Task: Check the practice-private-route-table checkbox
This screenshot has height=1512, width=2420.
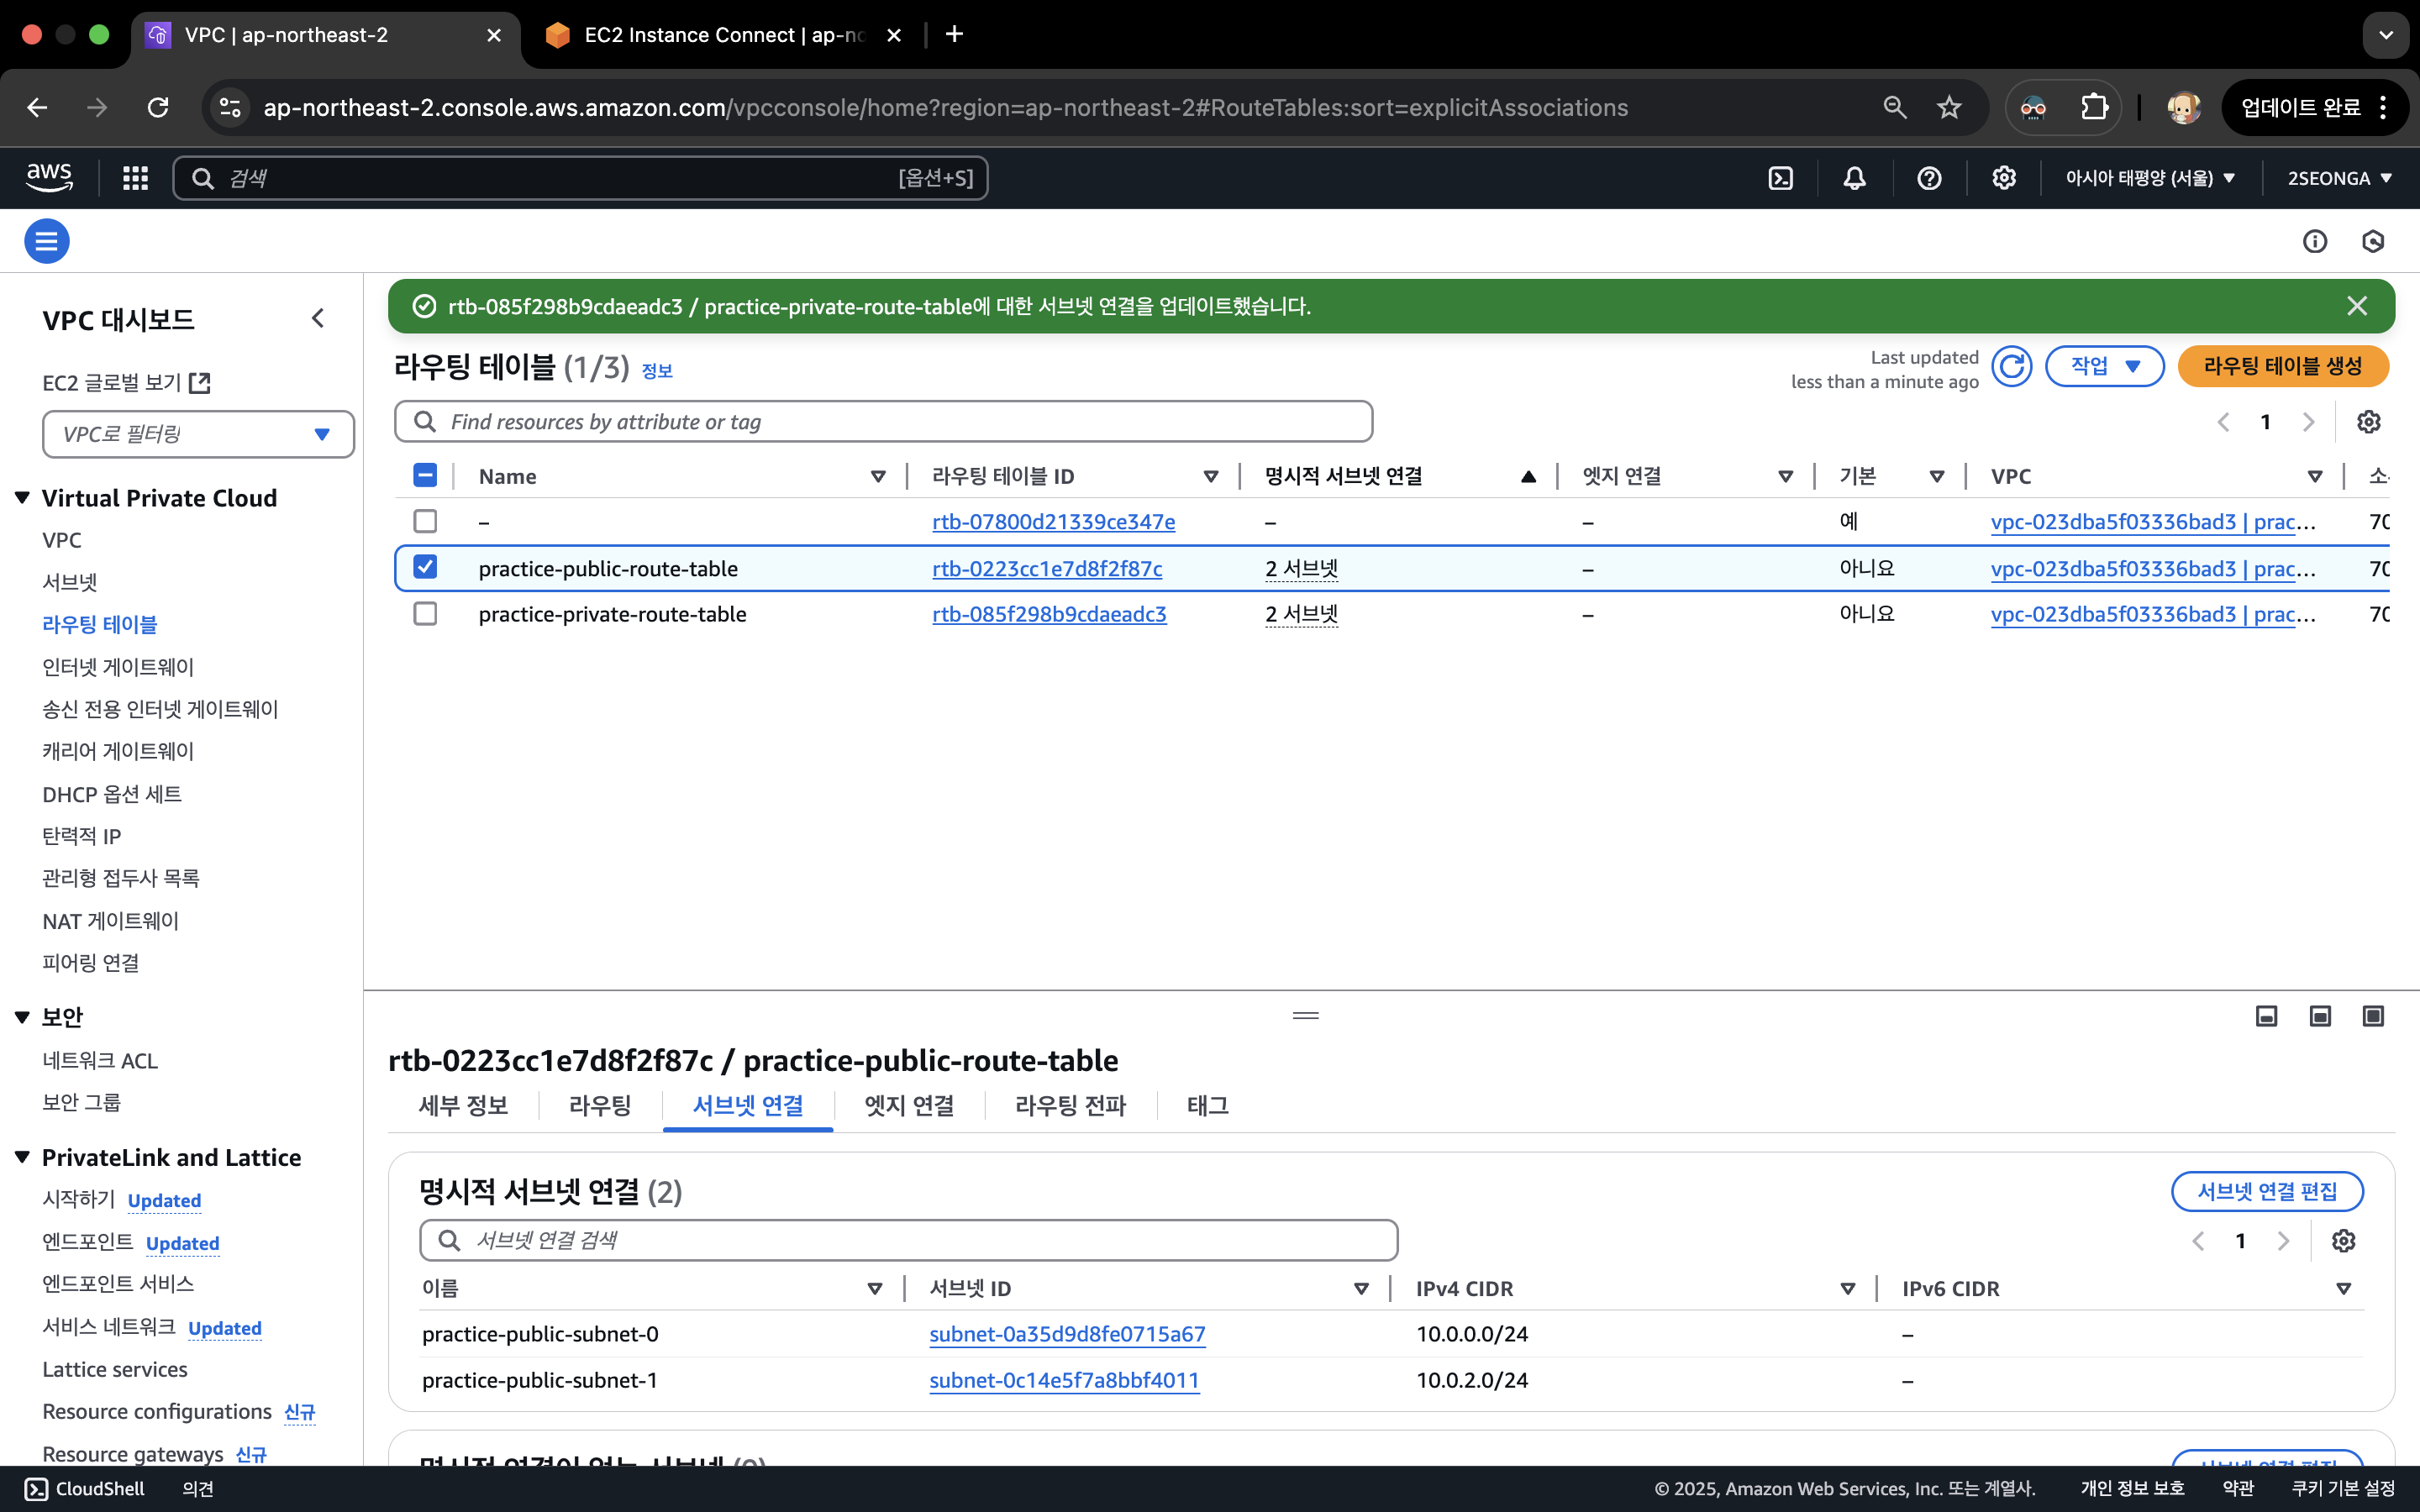Action: [425, 614]
